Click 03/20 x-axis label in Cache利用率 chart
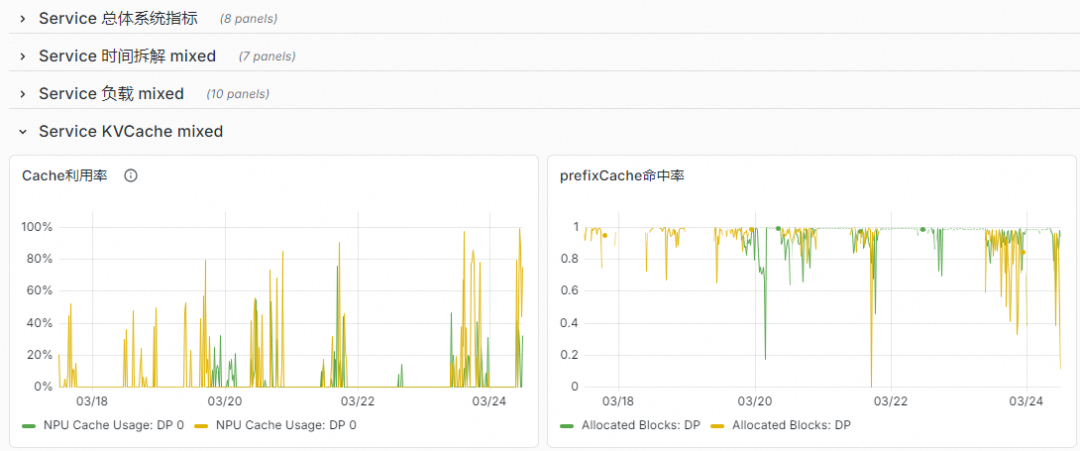The width and height of the screenshot is (1080, 451). 225,401
